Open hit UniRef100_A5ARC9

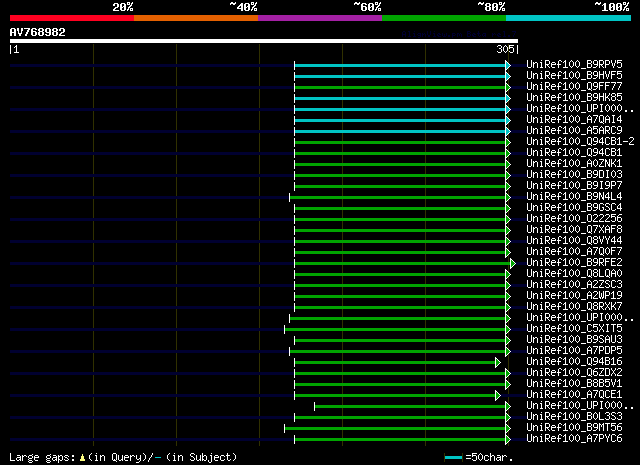click(x=574, y=131)
